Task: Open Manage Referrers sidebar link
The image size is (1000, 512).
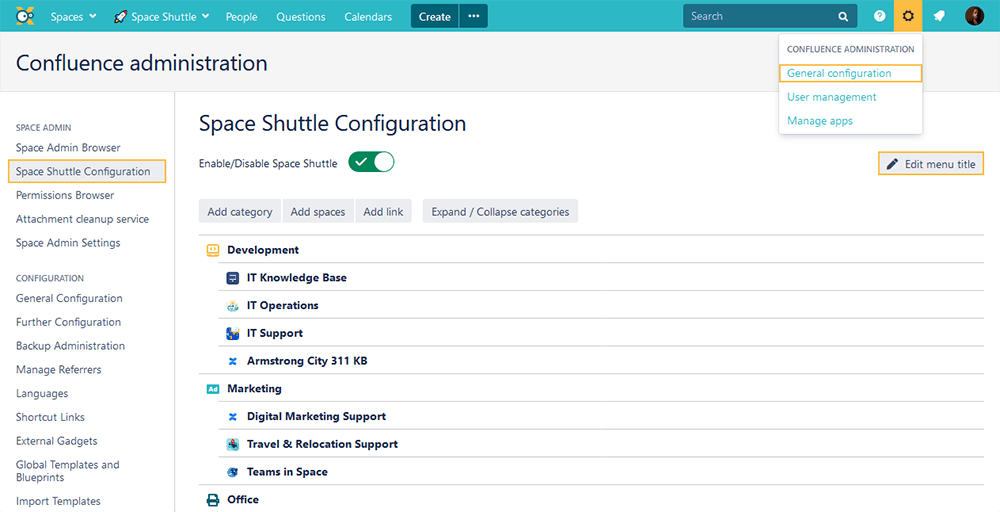Action: pyautogui.click(x=59, y=369)
